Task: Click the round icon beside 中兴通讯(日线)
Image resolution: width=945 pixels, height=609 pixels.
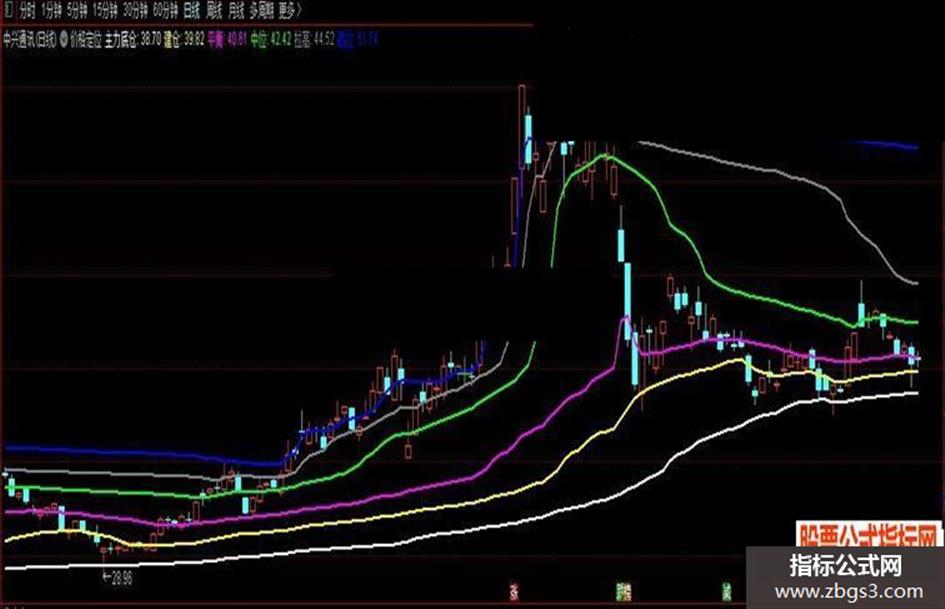Action: (x=63, y=40)
